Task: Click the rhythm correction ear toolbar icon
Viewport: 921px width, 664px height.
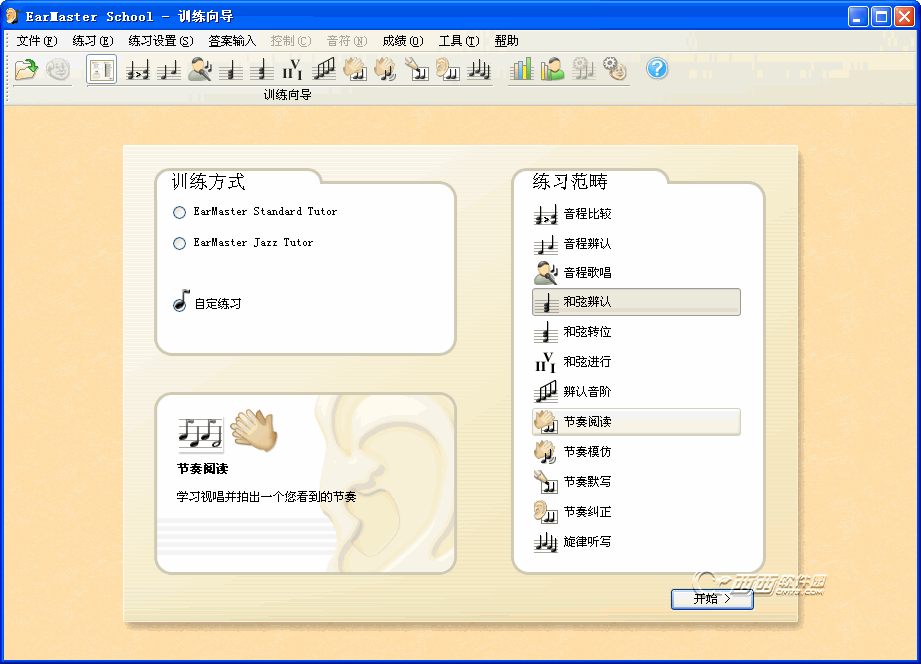Action: [448, 69]
